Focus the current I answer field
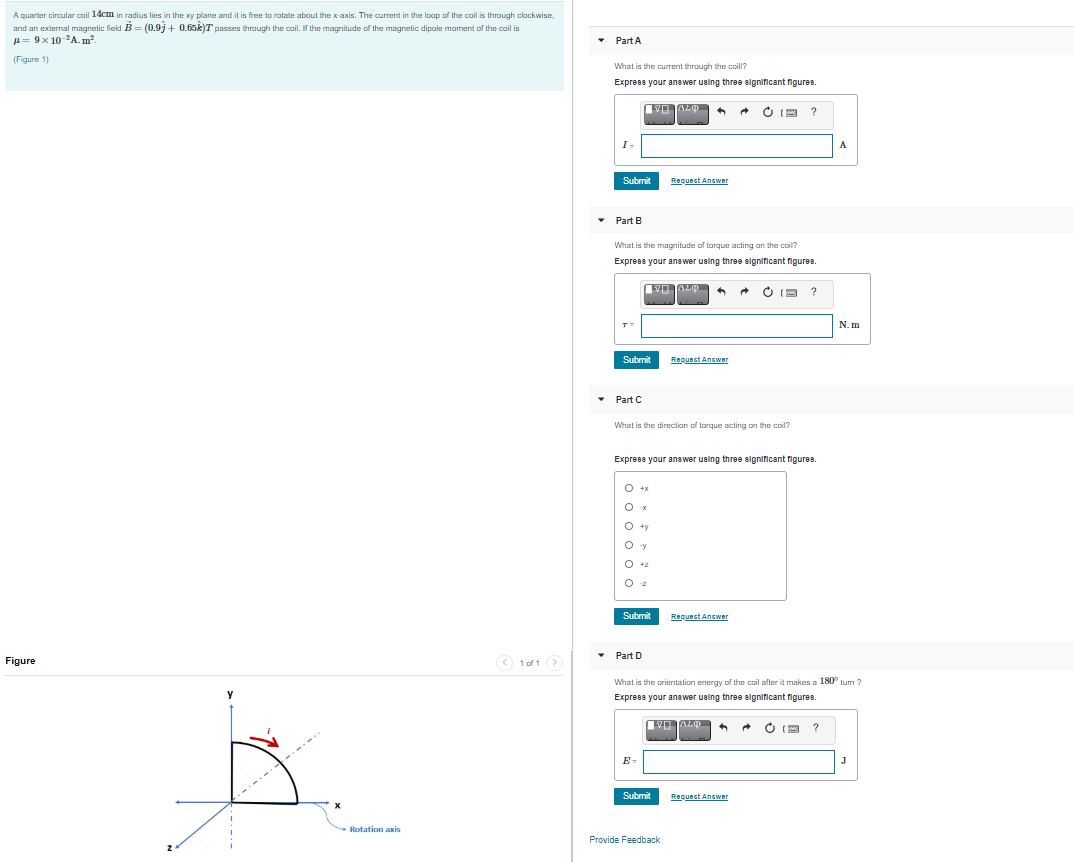Viewport: 1074px width, 862px height. [x=737, y=146]
